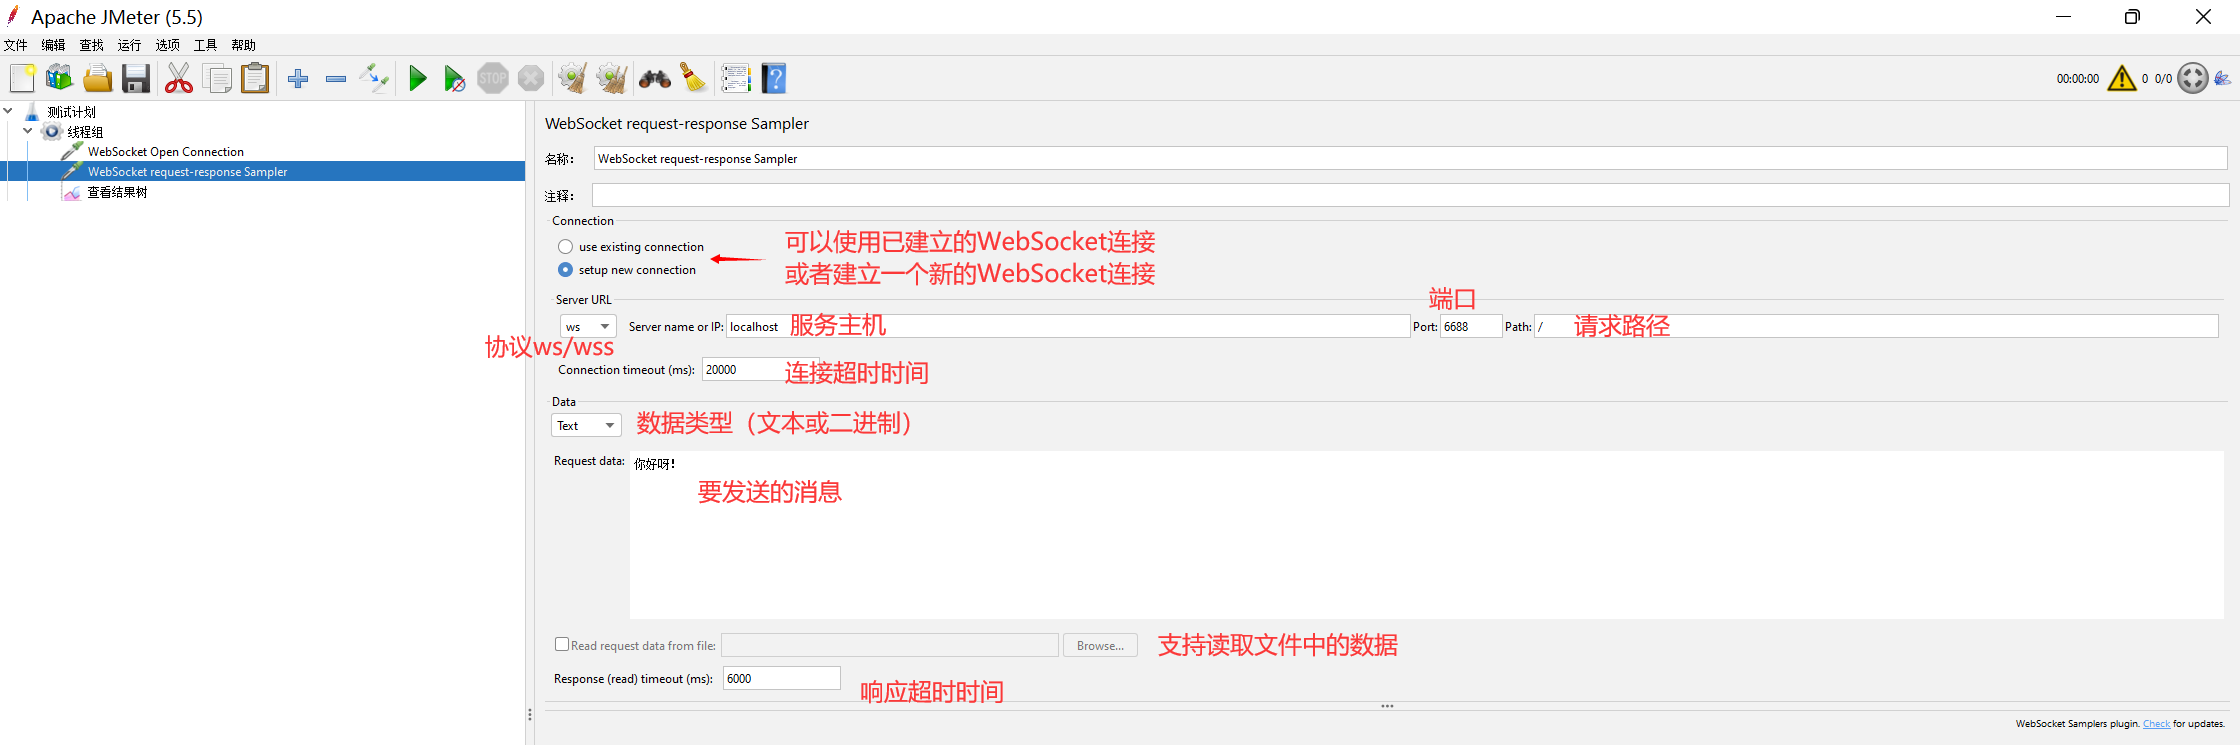
Task: Click the Path input field
Action: pos(1876,326)
